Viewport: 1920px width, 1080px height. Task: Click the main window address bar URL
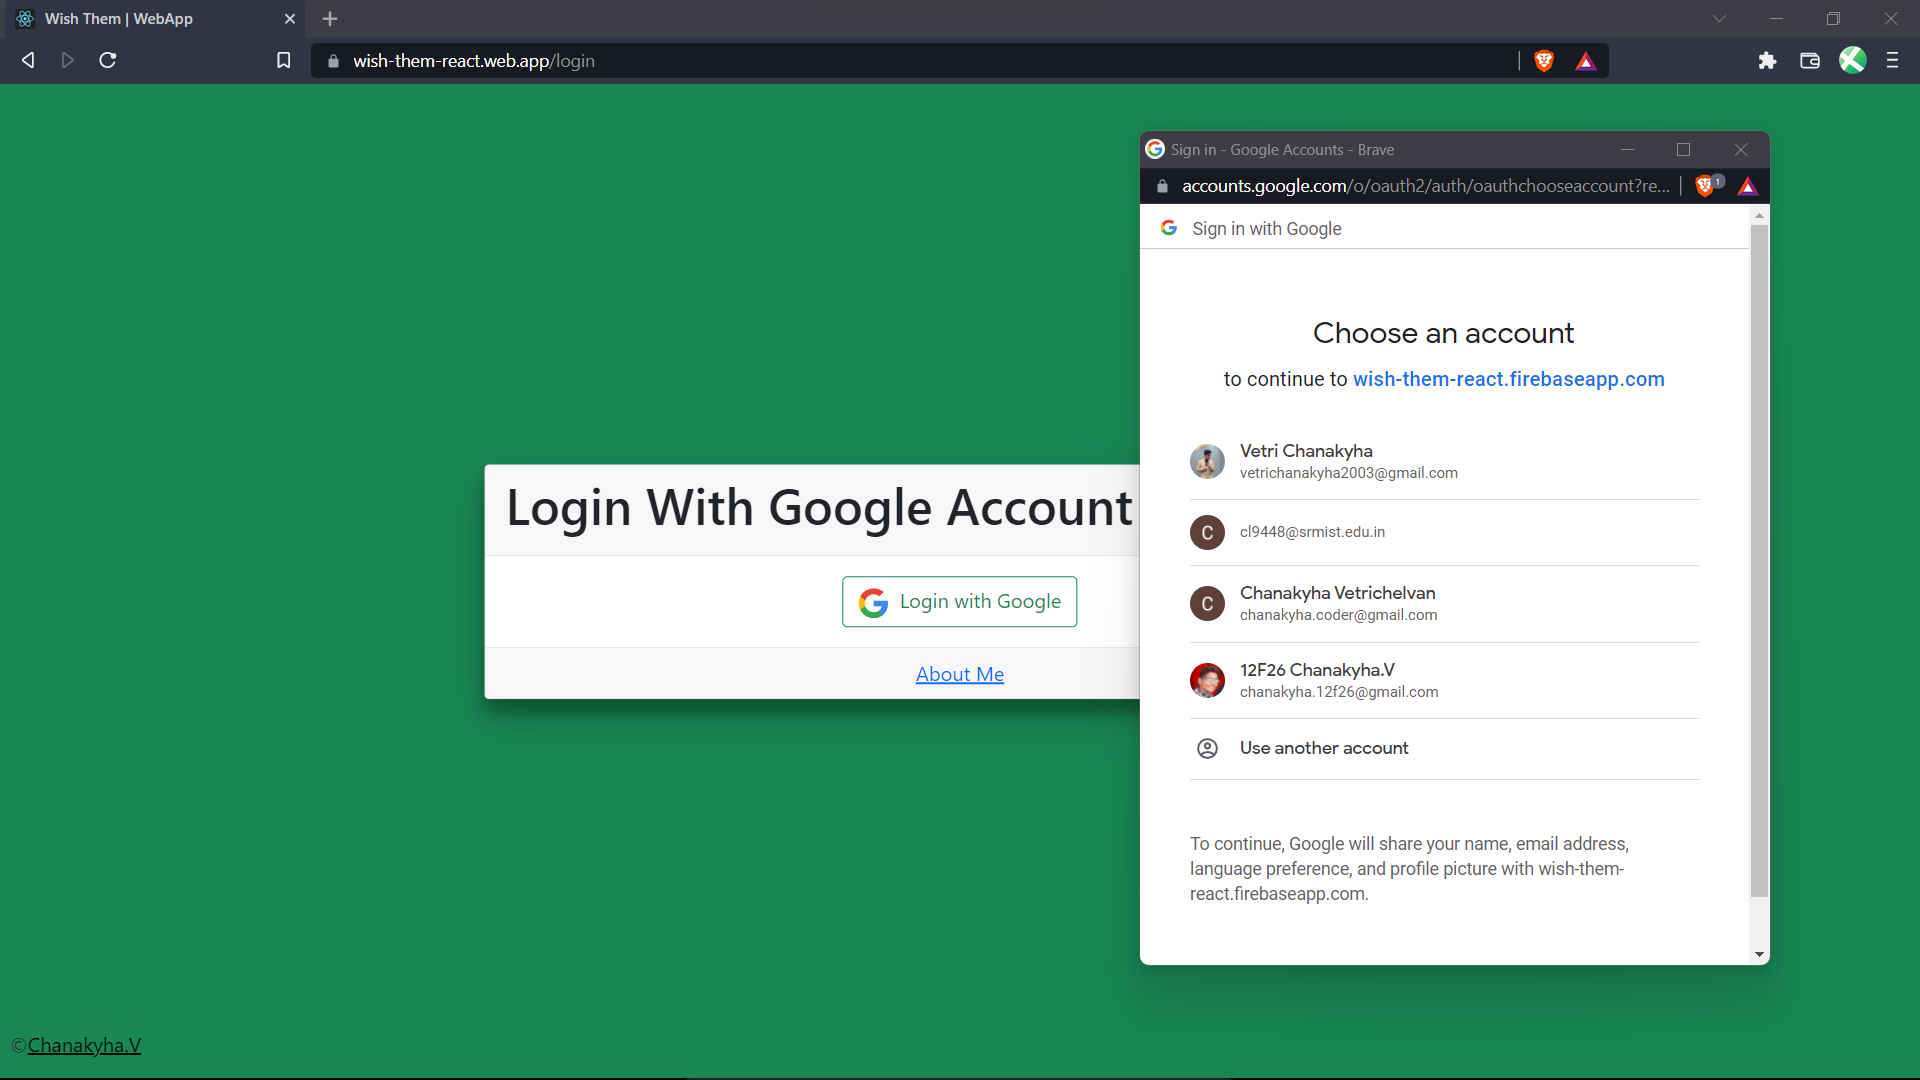coord(474,61)
